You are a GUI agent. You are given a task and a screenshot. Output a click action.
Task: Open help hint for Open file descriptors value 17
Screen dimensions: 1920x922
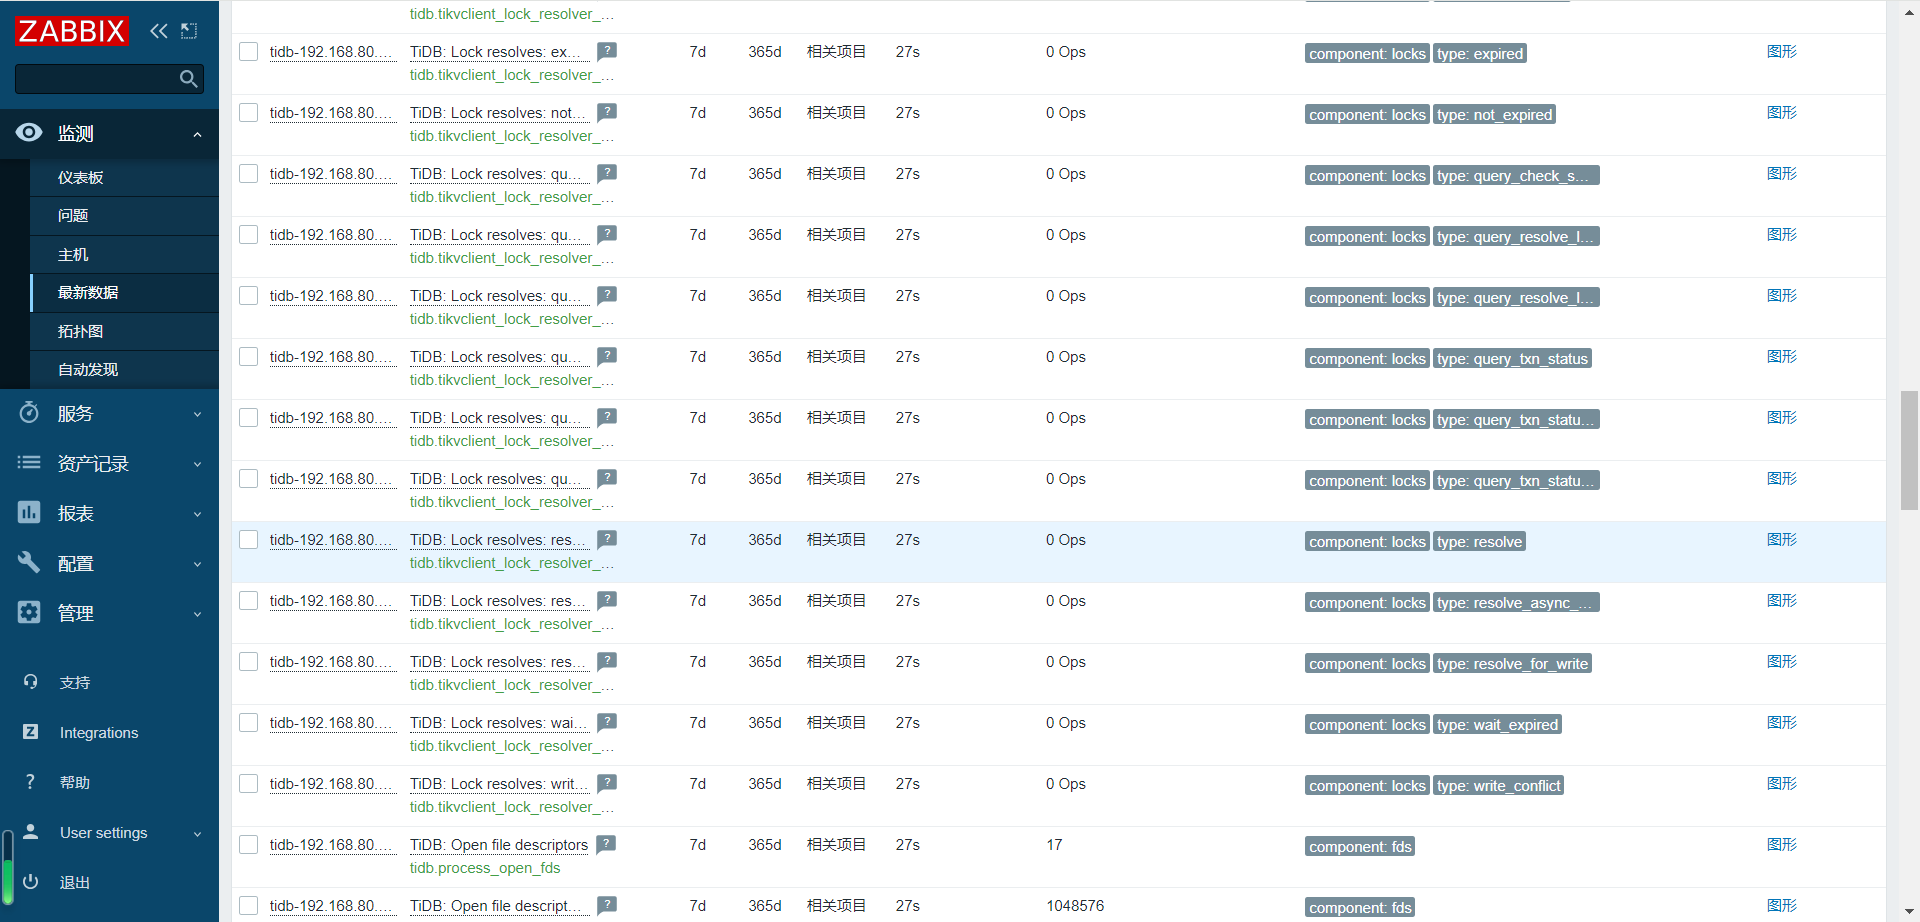[x=606, y=844]
